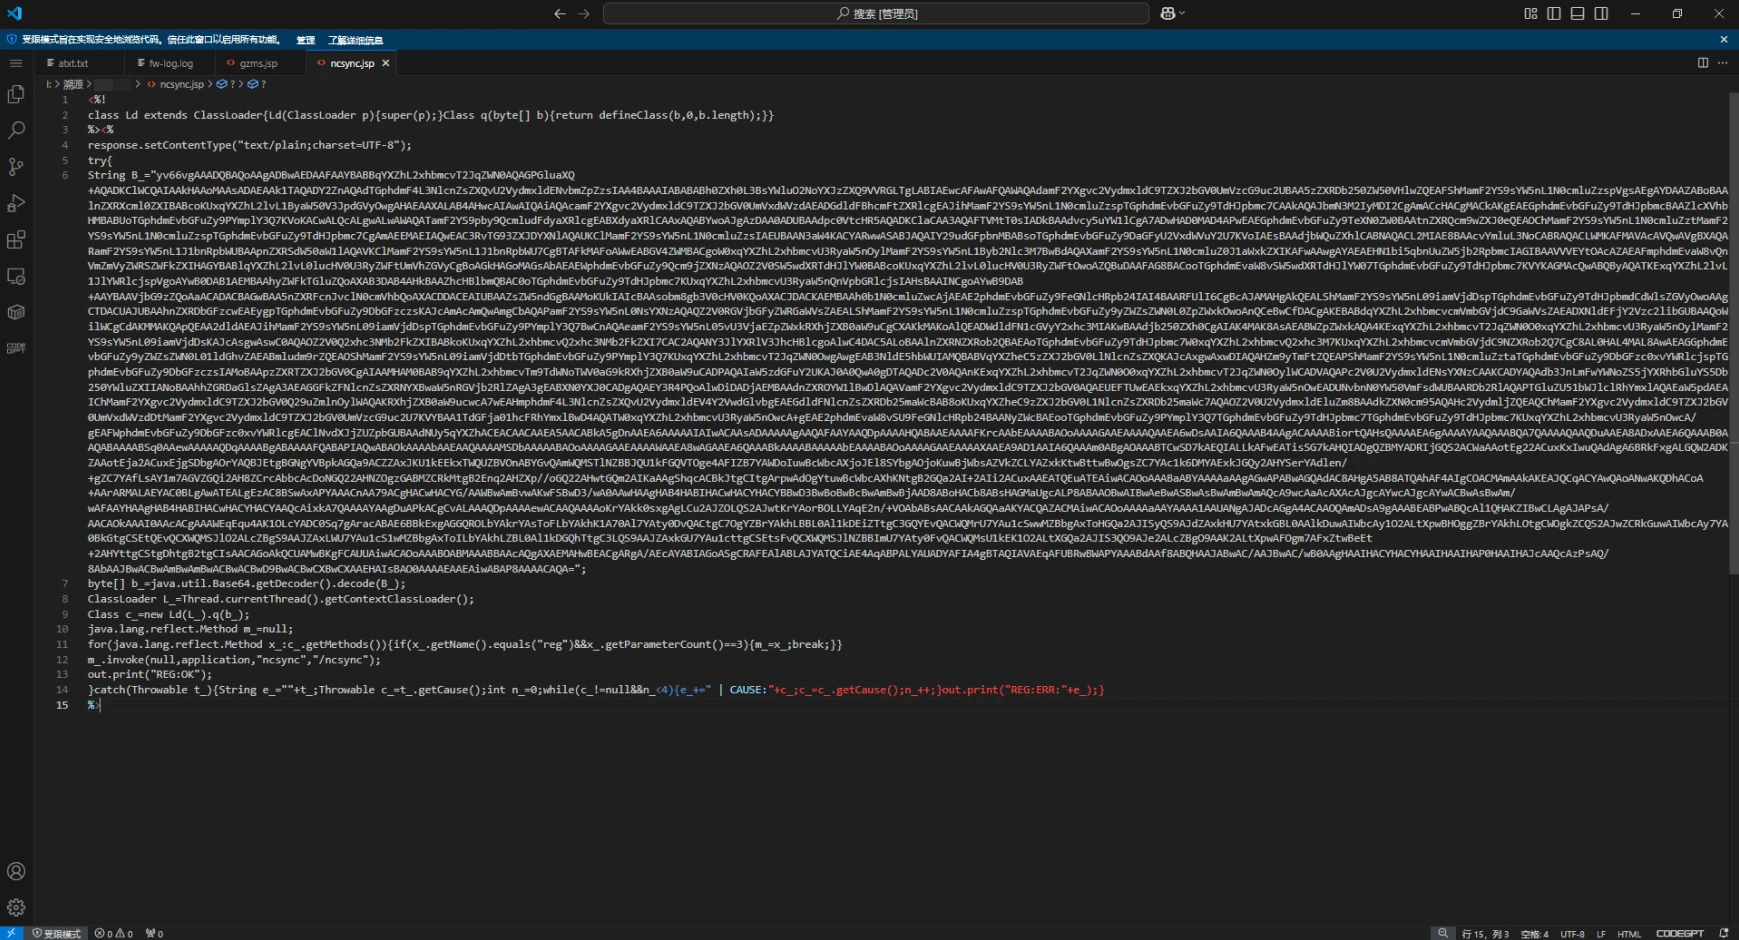The height and width of the screenshot is (940, 1739).
Task: Click 行 15, 列 3 cursor position
Action: tap(1486, 934)
